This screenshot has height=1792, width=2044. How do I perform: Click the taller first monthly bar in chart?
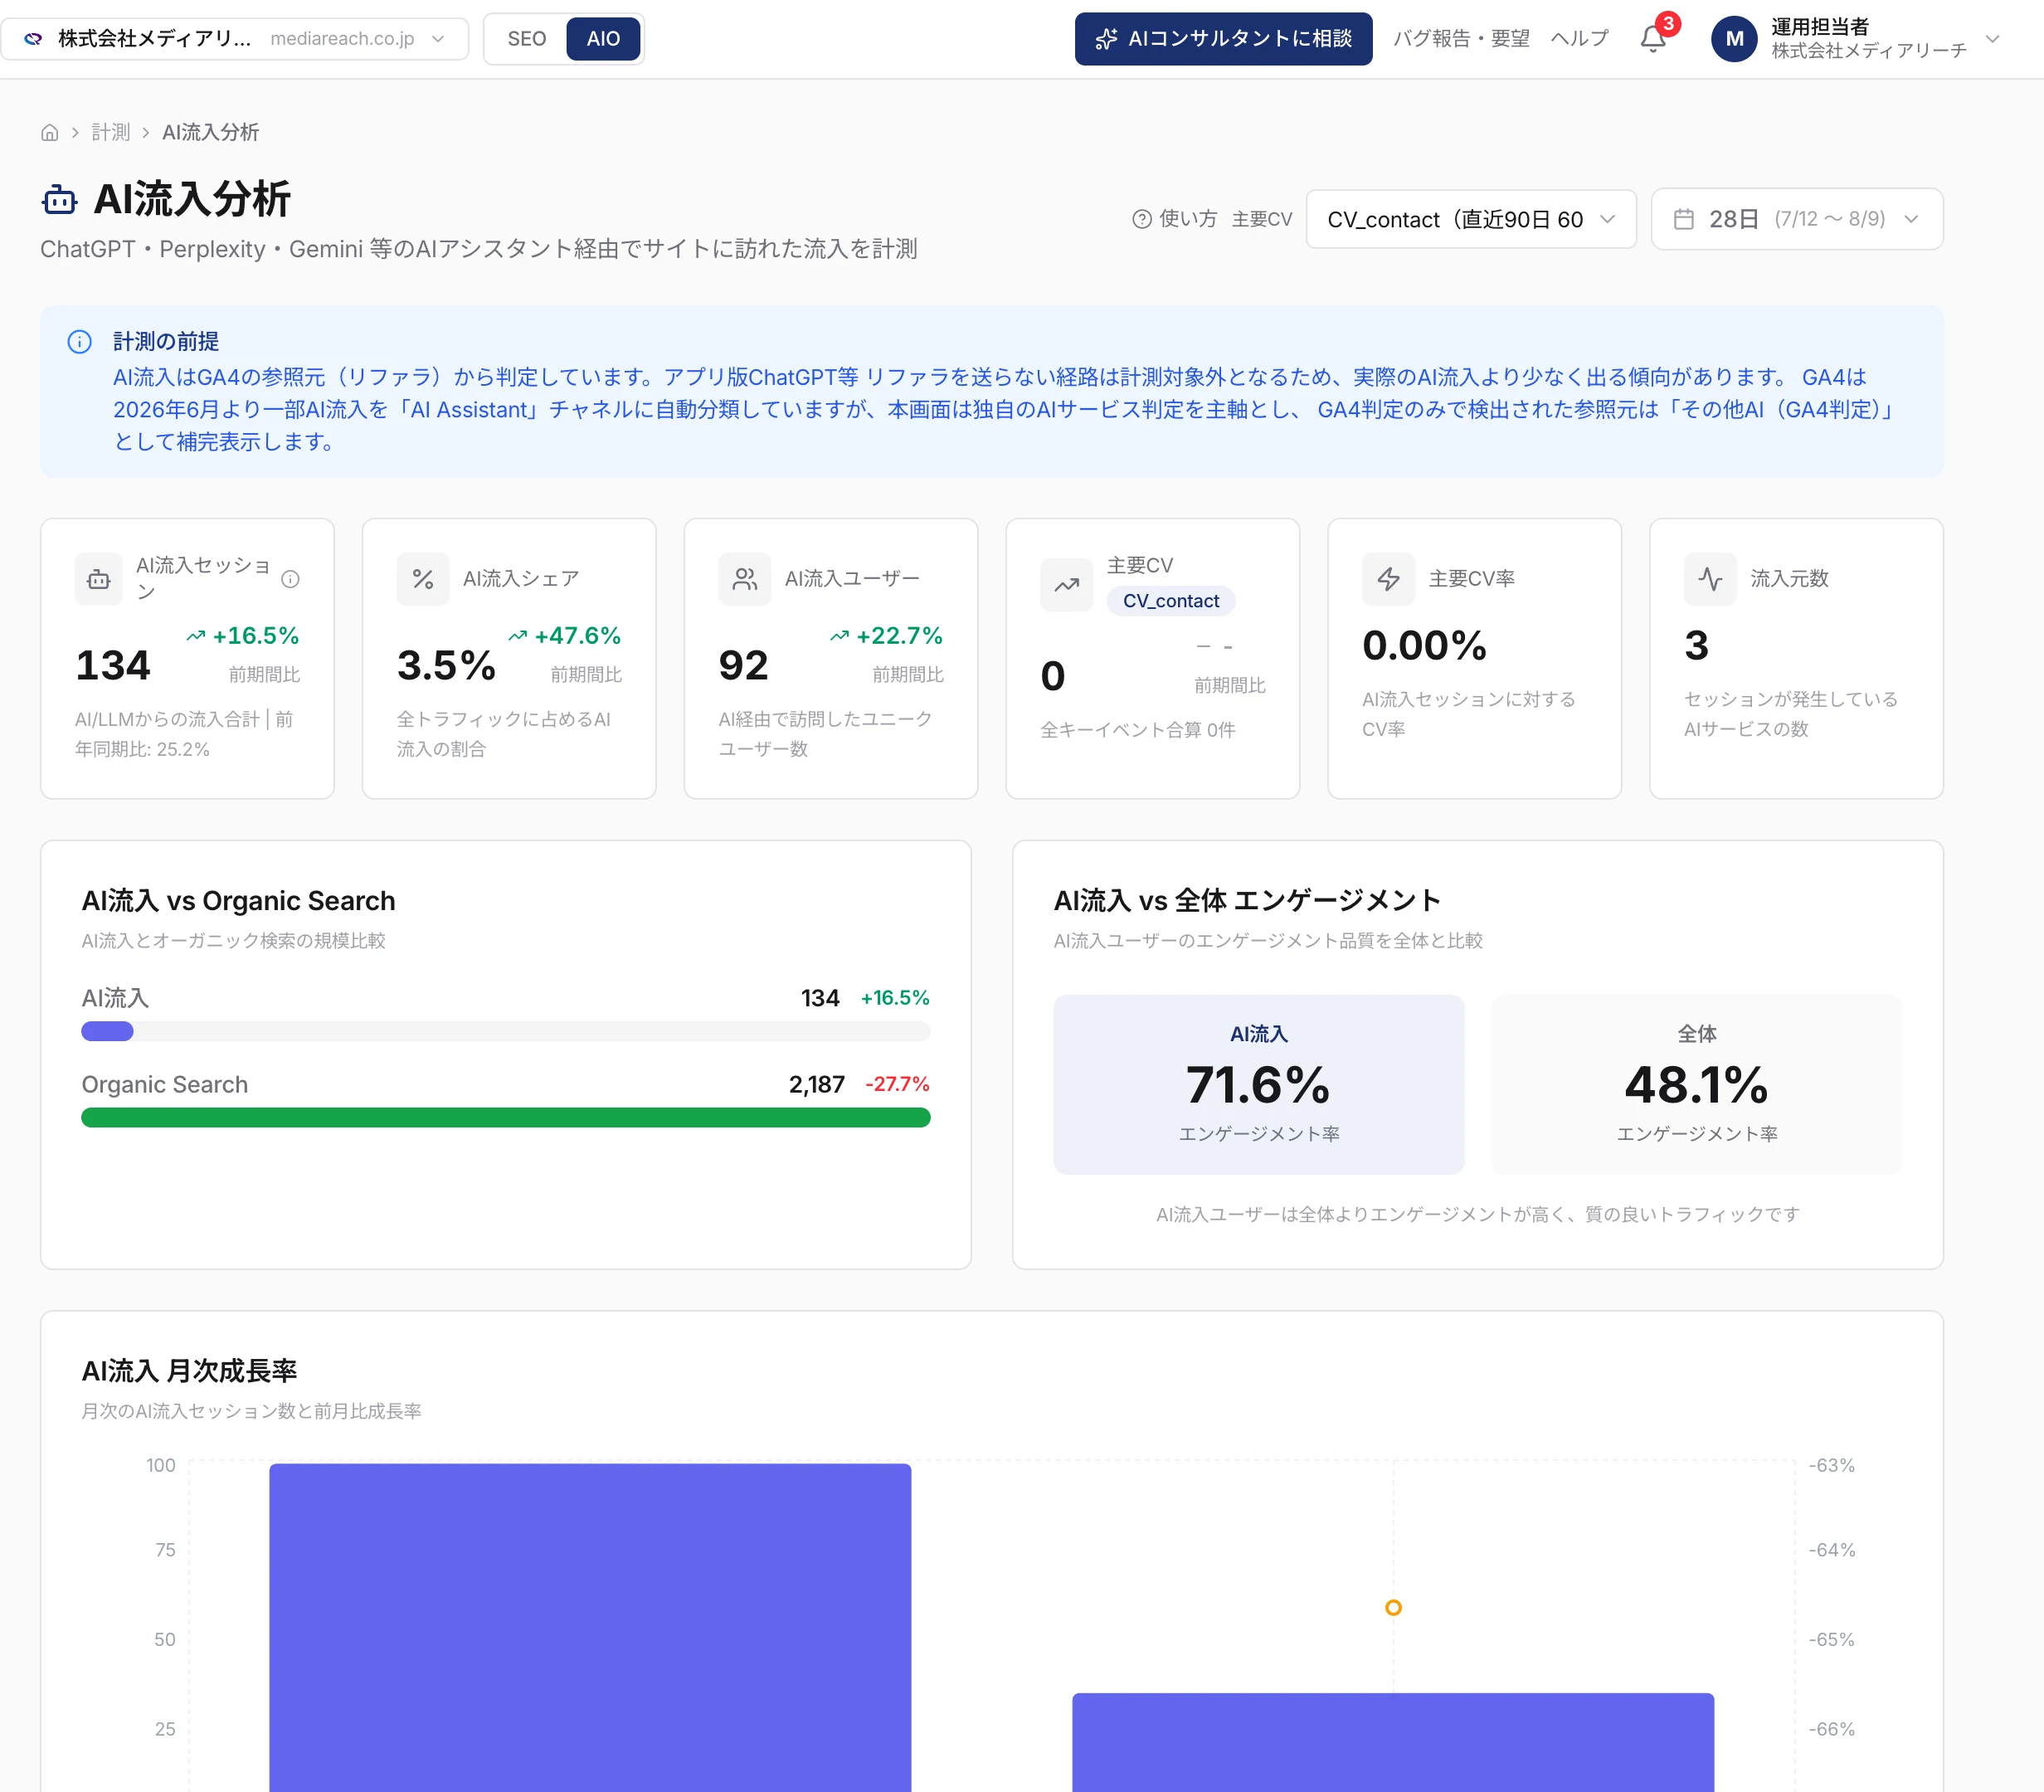590,1628
